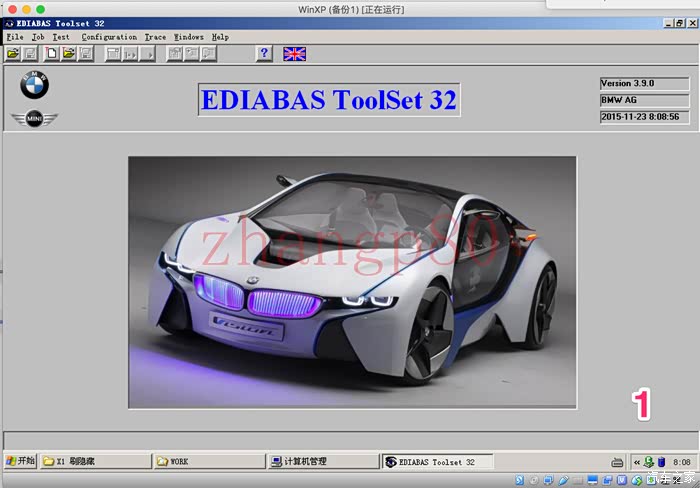Open the Trace menu
Screen dimensions: 700x488
coord(155,37)
